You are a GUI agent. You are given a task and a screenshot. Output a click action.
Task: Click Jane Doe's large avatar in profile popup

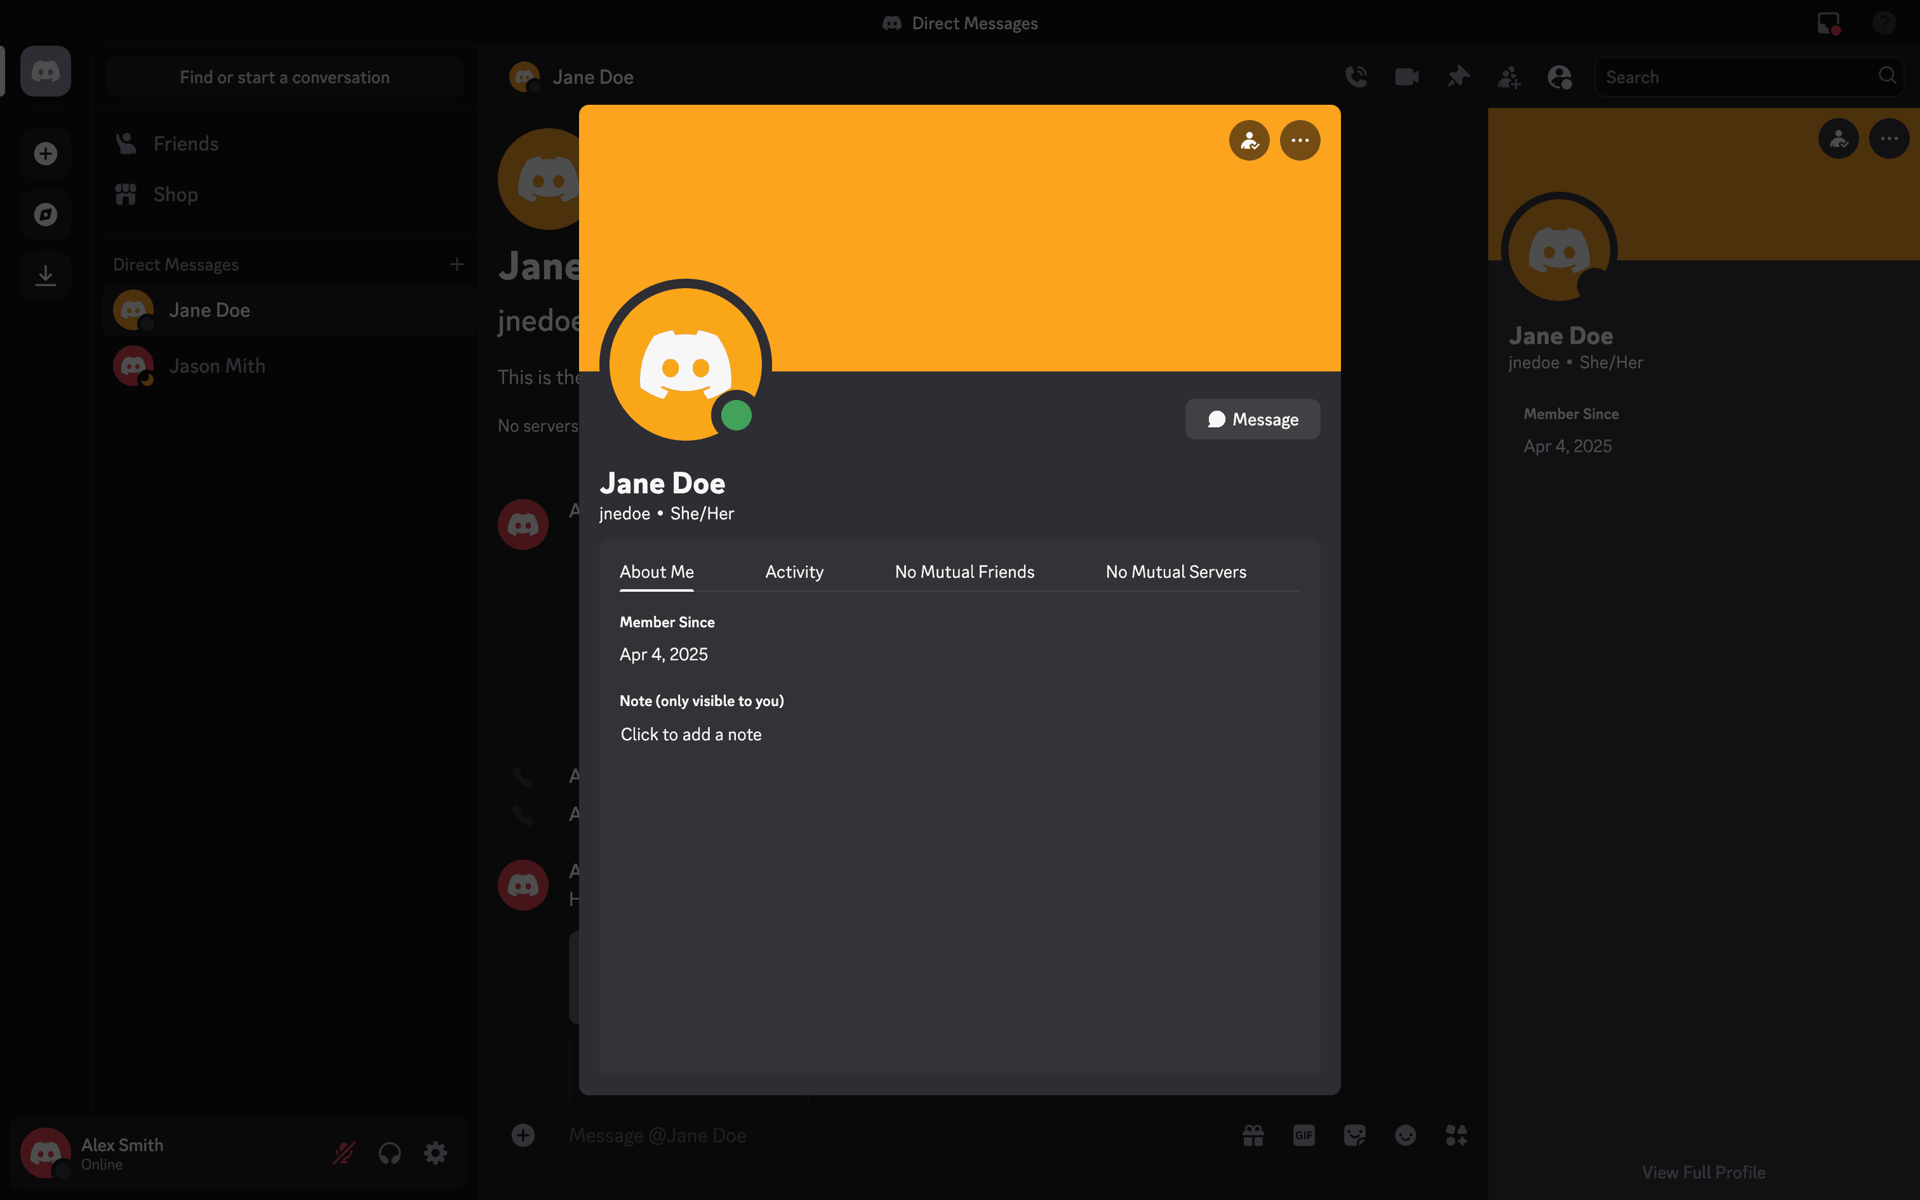tap(685, 365)
